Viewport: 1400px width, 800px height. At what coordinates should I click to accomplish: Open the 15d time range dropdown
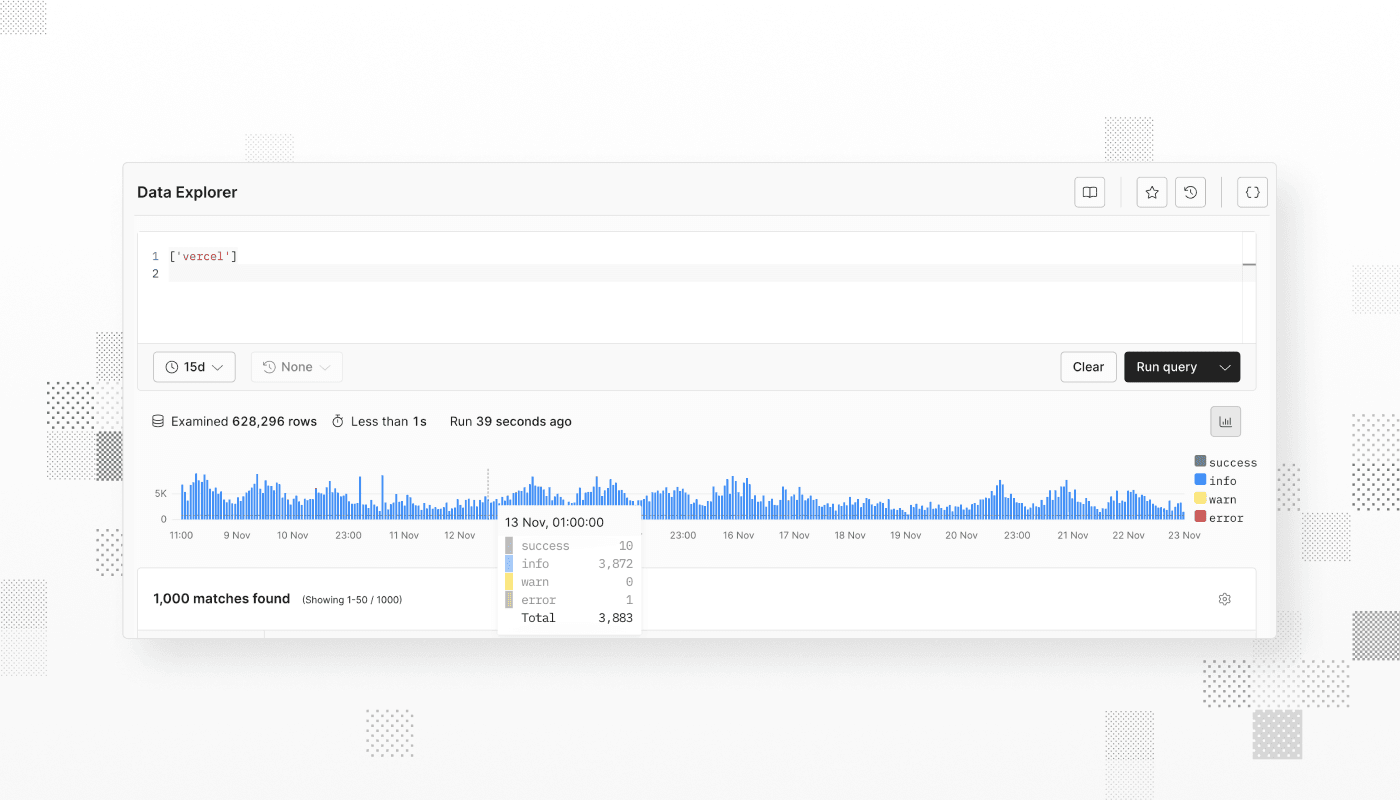[194, 367]
